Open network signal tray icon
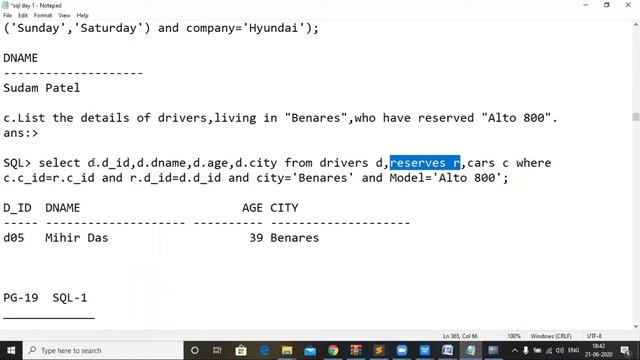This screenshot has height=360, width=640. pyautogui.click(x=549, y=350)
